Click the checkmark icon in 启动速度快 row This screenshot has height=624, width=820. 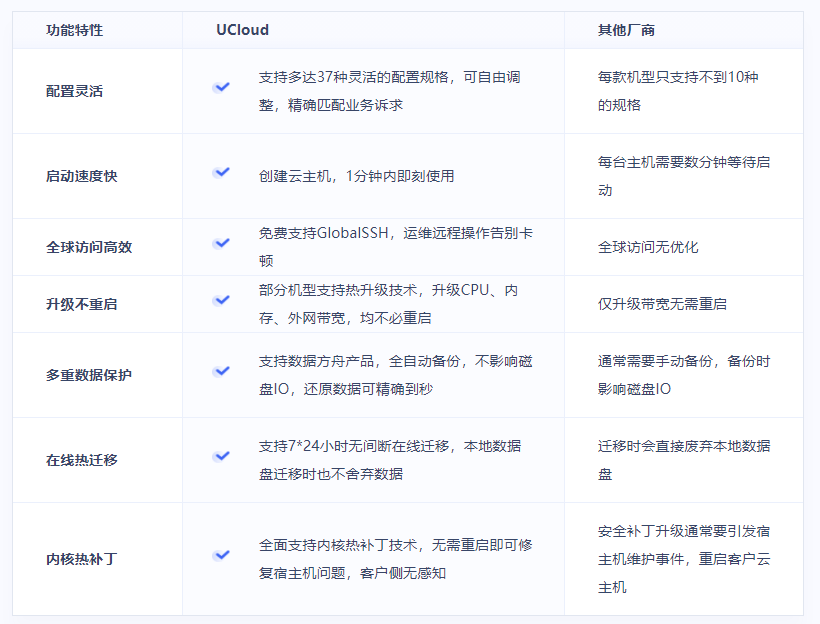(221, 172)
